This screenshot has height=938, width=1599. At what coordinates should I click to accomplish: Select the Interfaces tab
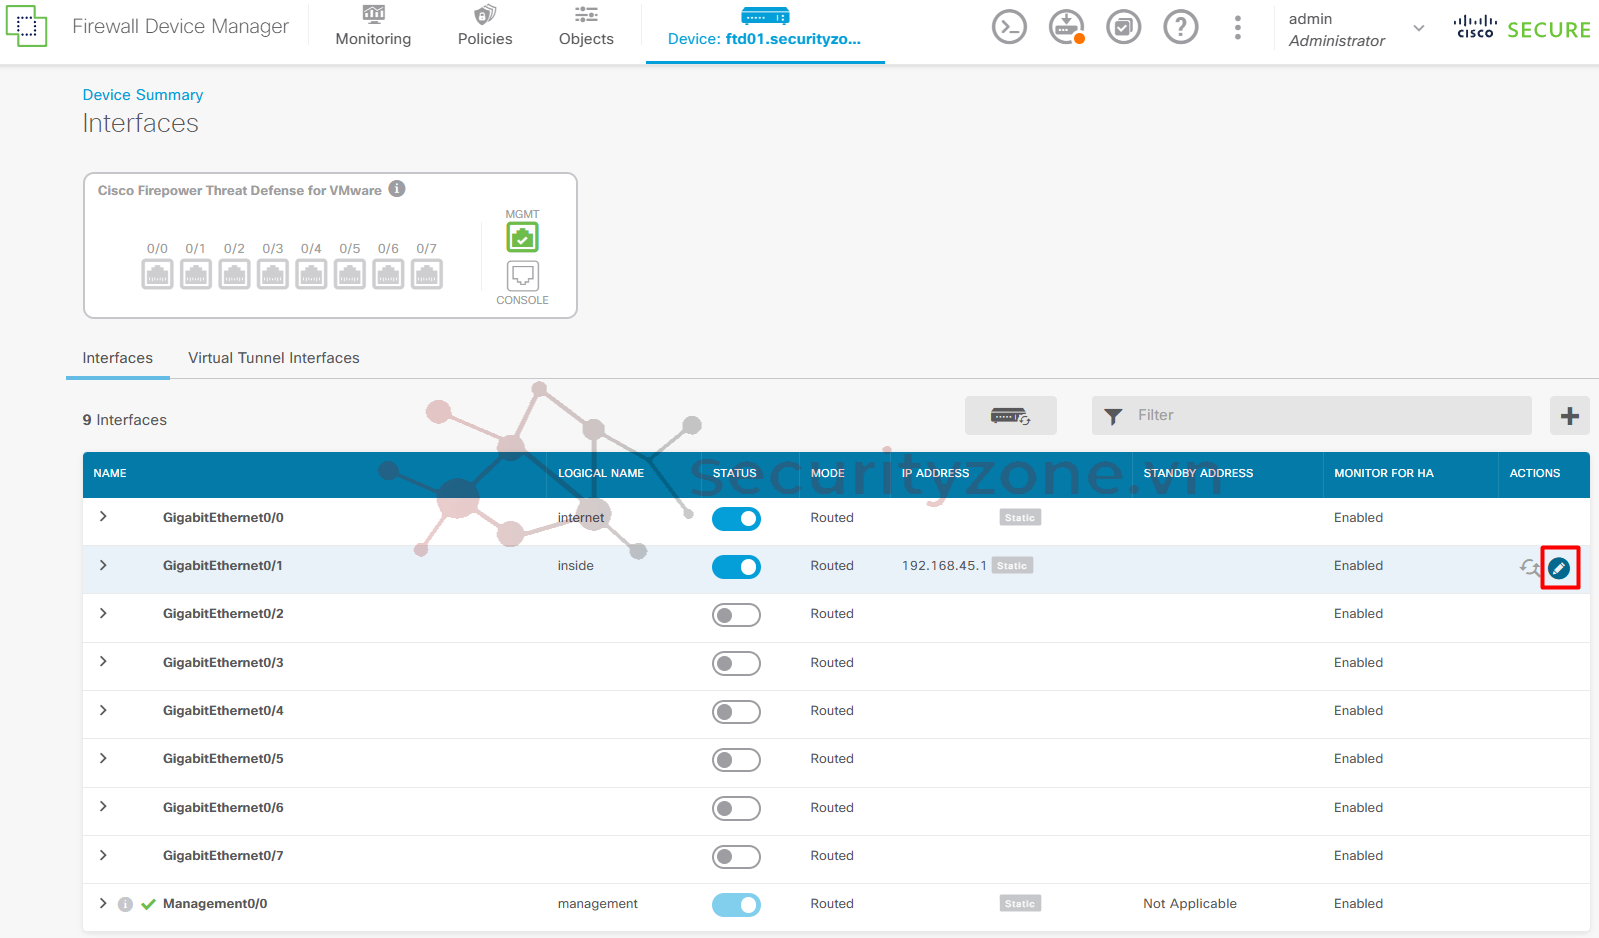coord(118,358)
